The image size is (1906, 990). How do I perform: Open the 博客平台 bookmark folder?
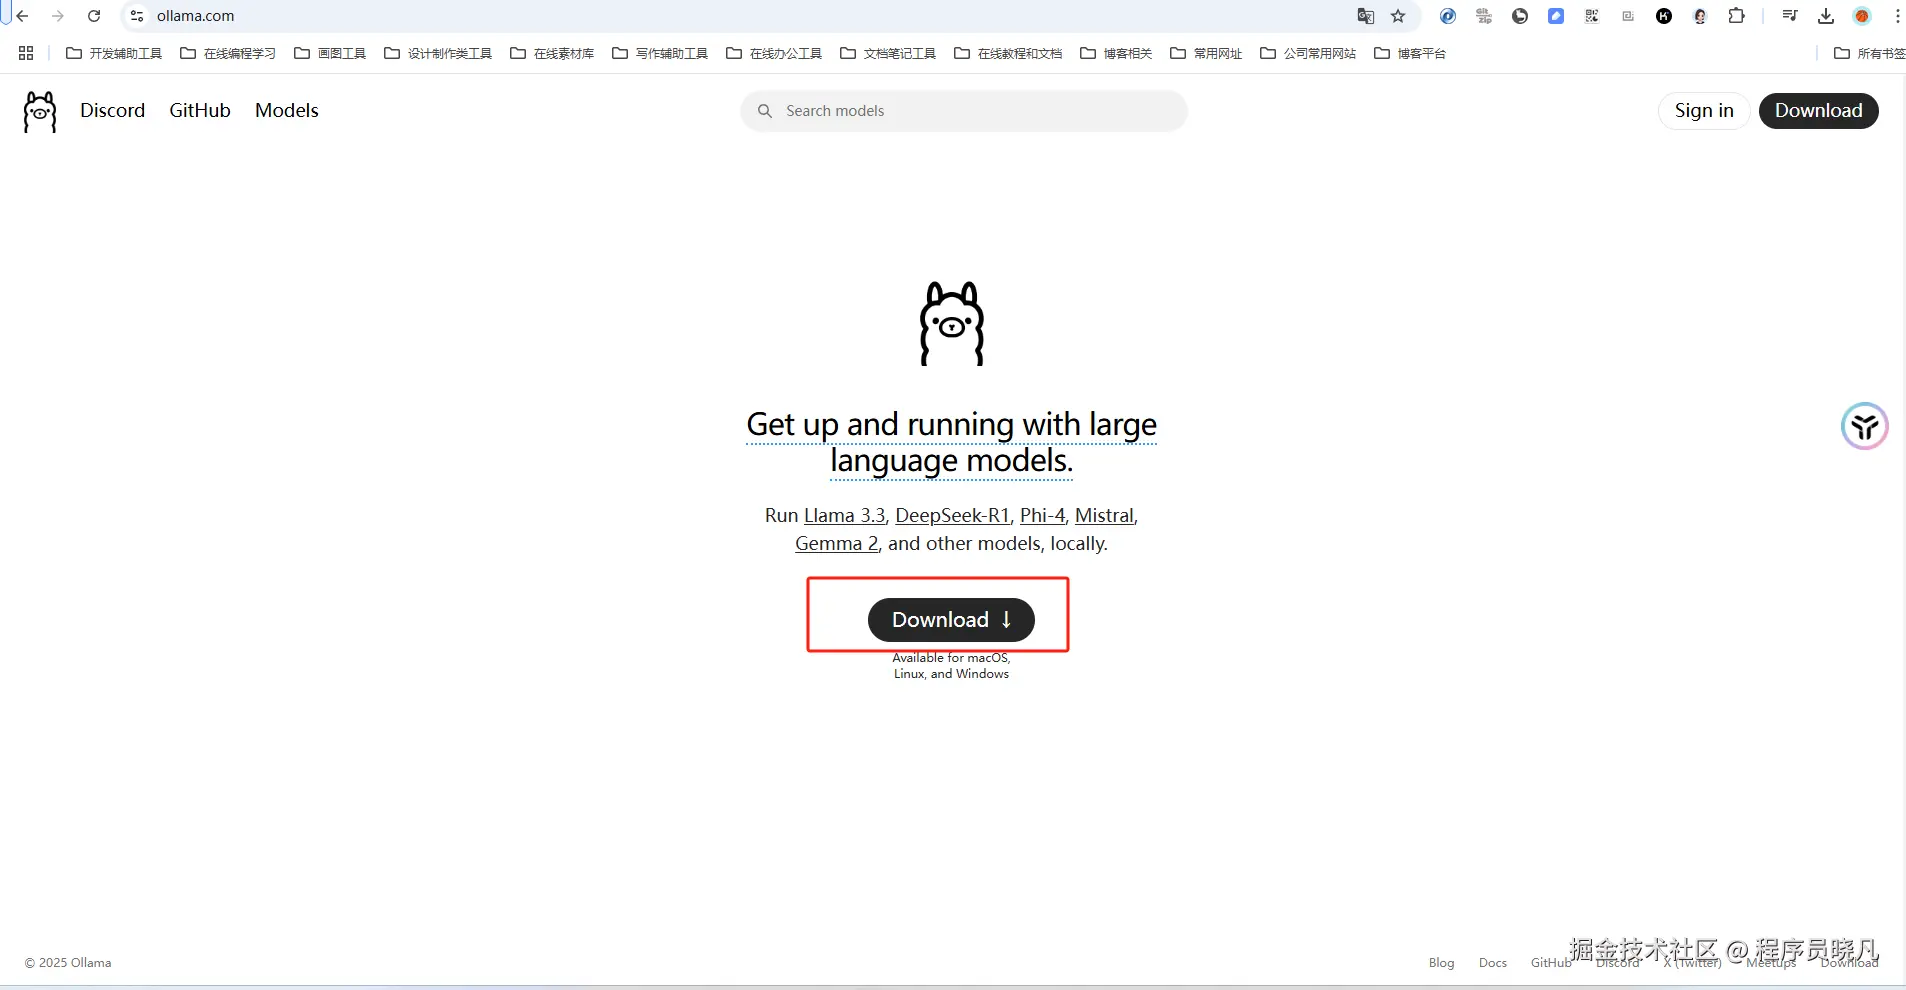coord(1410,53)
